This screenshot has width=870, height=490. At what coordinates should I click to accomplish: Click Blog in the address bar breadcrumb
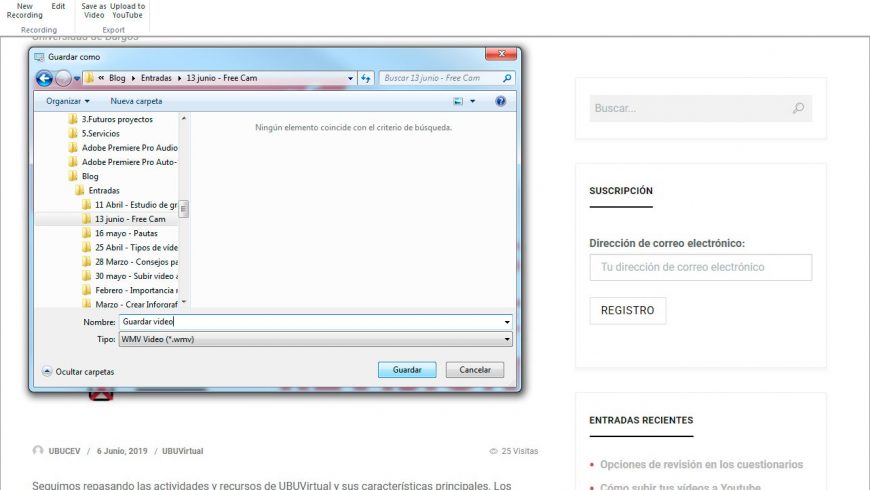(117, 78)
